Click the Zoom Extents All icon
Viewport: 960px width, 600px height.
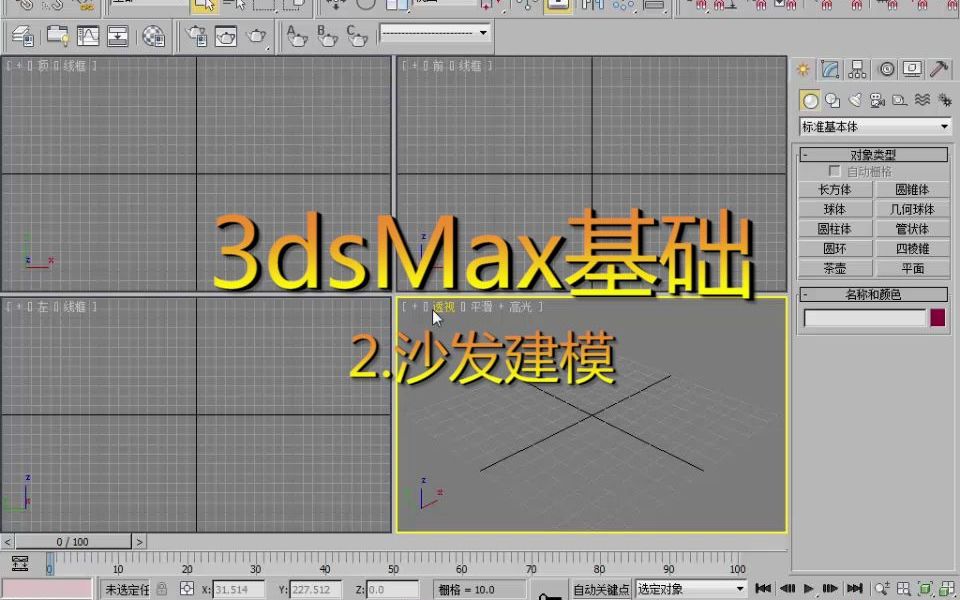(948, 590)
